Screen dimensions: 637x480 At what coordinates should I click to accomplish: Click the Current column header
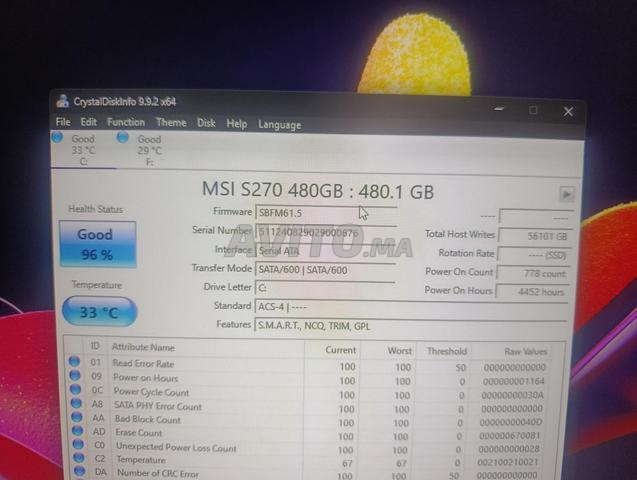[340, 350]
